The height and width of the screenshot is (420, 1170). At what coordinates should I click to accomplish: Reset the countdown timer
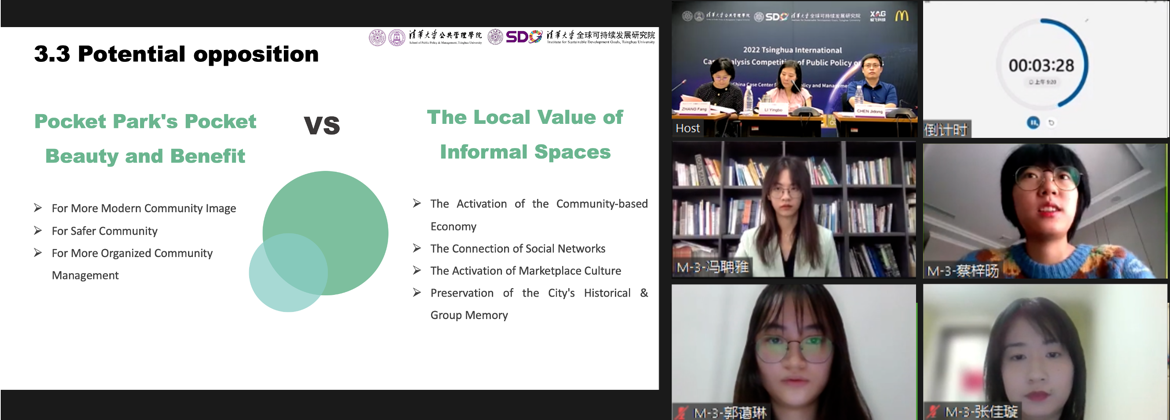(x=1051, y=122)
